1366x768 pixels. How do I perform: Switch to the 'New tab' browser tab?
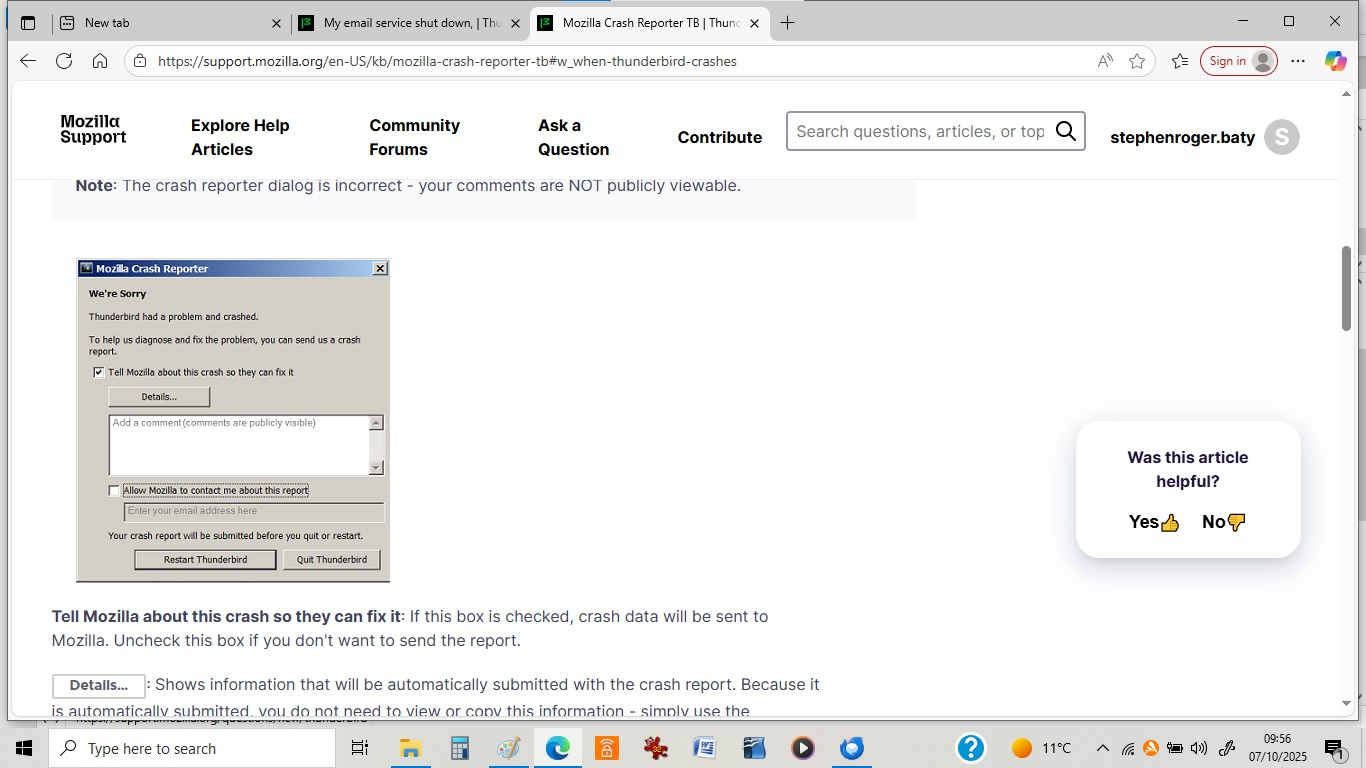pyautogui.click(x=170, y=23)
